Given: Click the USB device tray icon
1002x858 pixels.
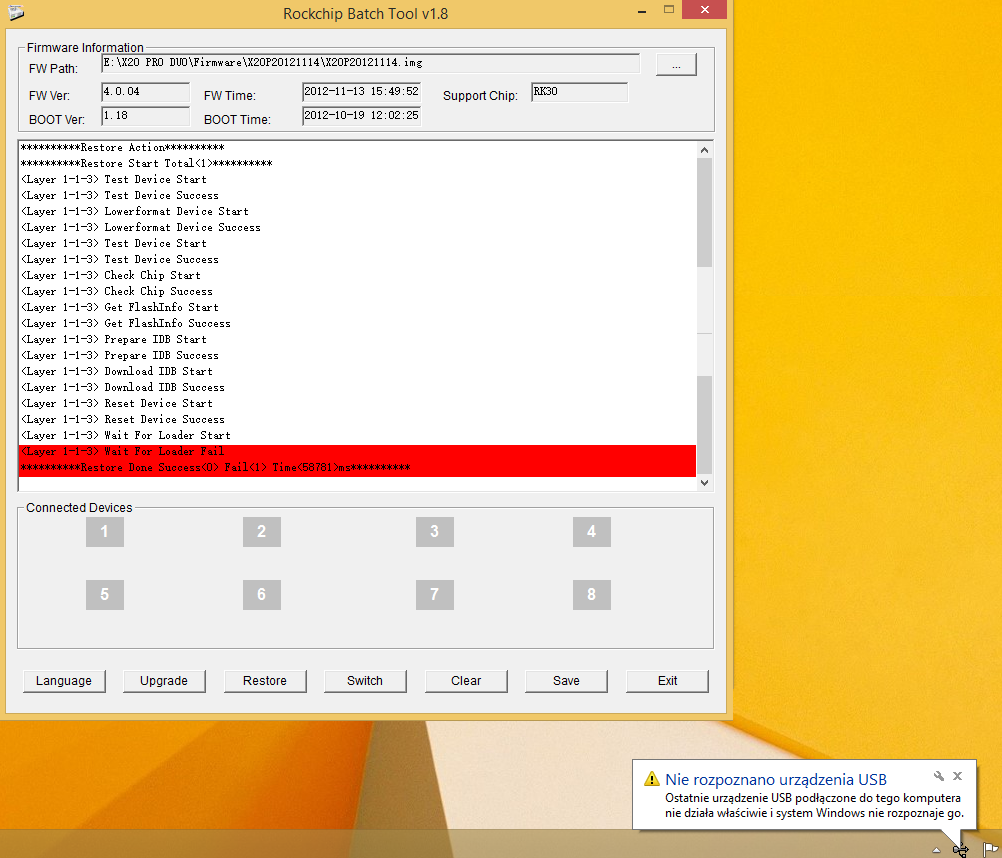Looking at the screenshot, I should pos(960,850).
